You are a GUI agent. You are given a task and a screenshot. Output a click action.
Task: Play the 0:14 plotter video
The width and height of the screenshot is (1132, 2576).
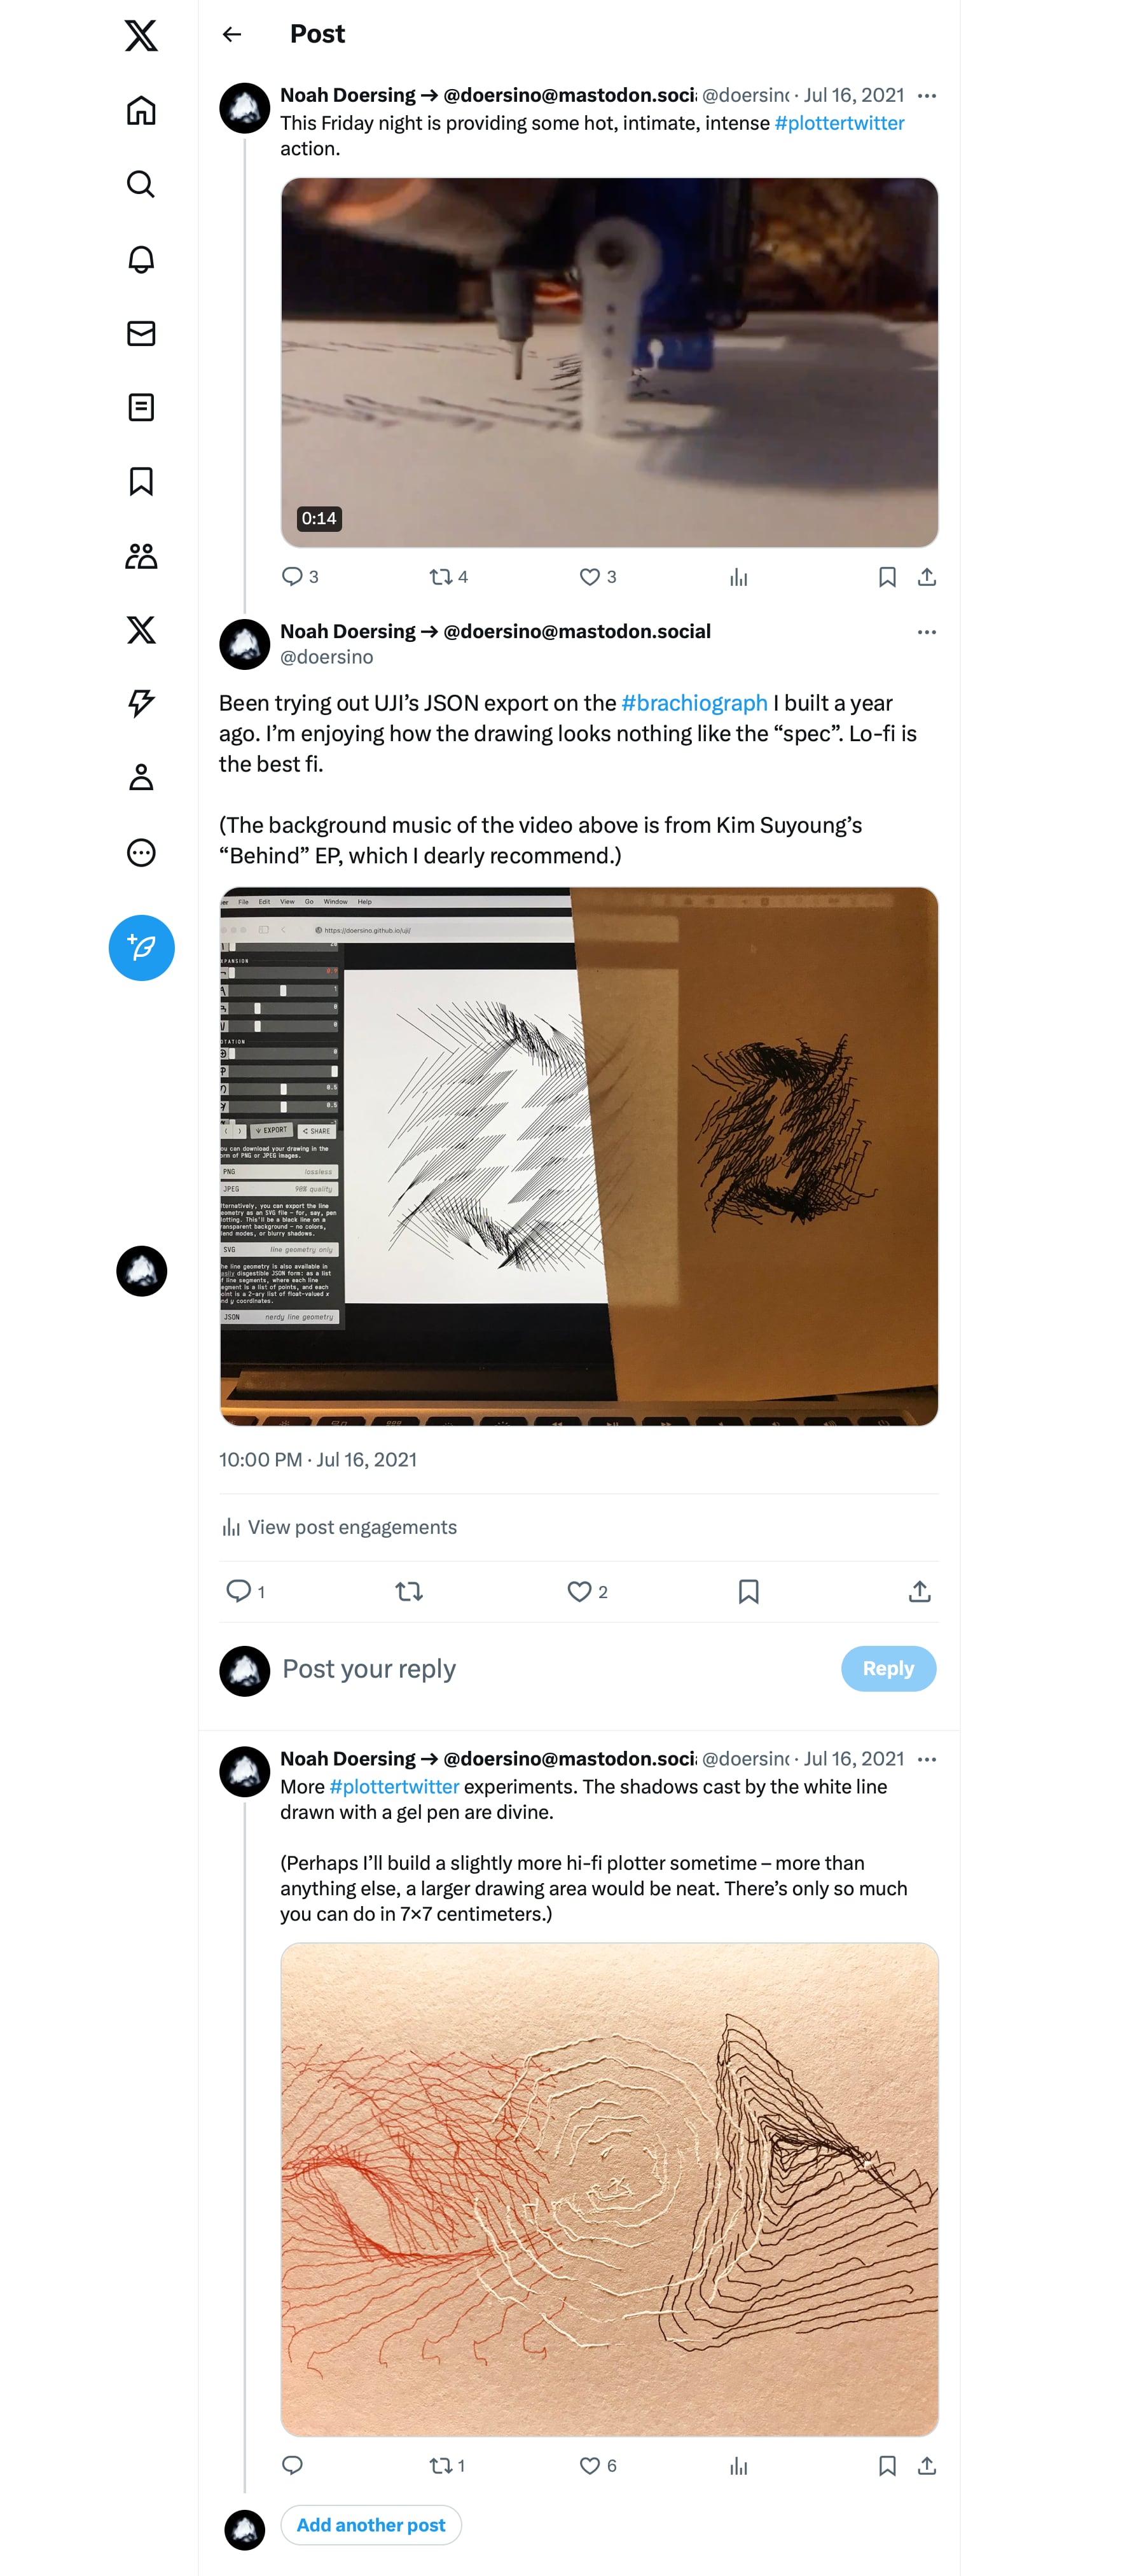[609, 362]
